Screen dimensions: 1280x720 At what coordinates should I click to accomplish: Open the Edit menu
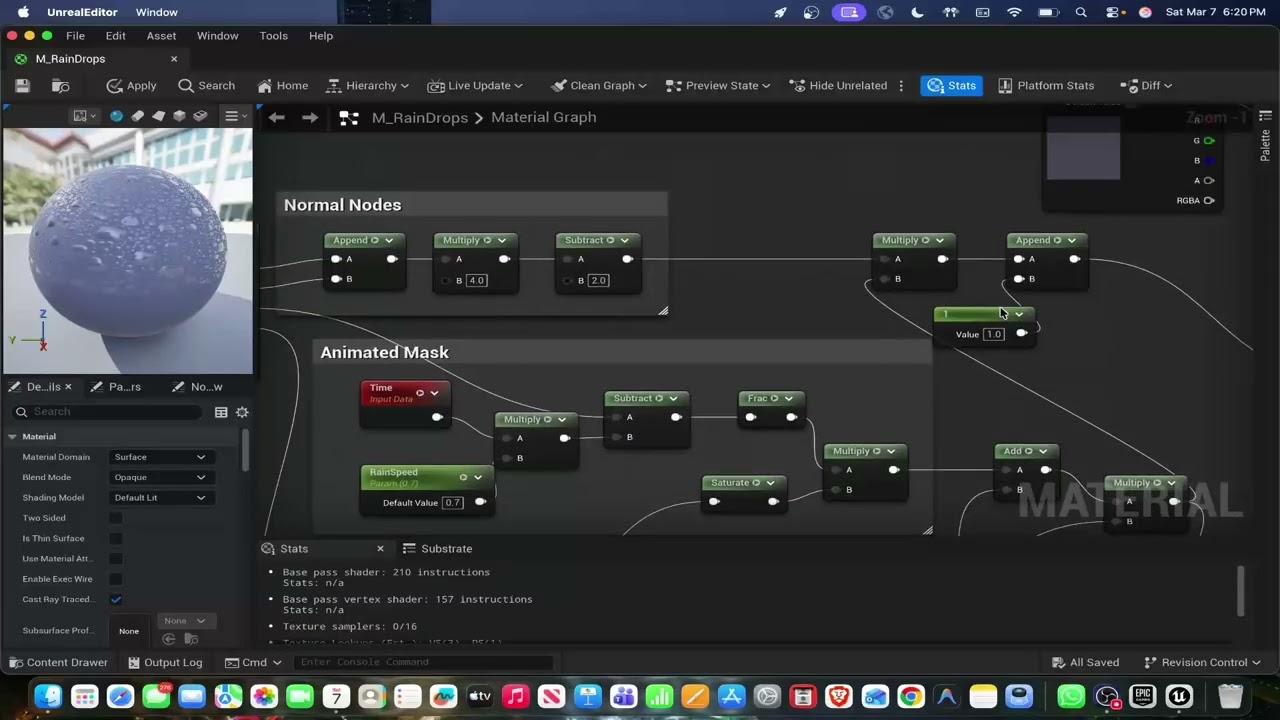116,36
